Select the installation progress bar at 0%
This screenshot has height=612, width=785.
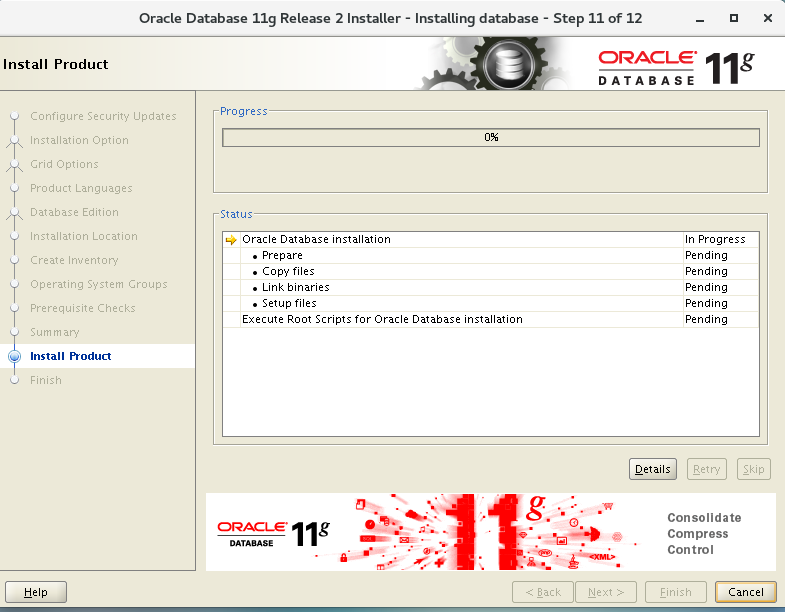[491, 137]
